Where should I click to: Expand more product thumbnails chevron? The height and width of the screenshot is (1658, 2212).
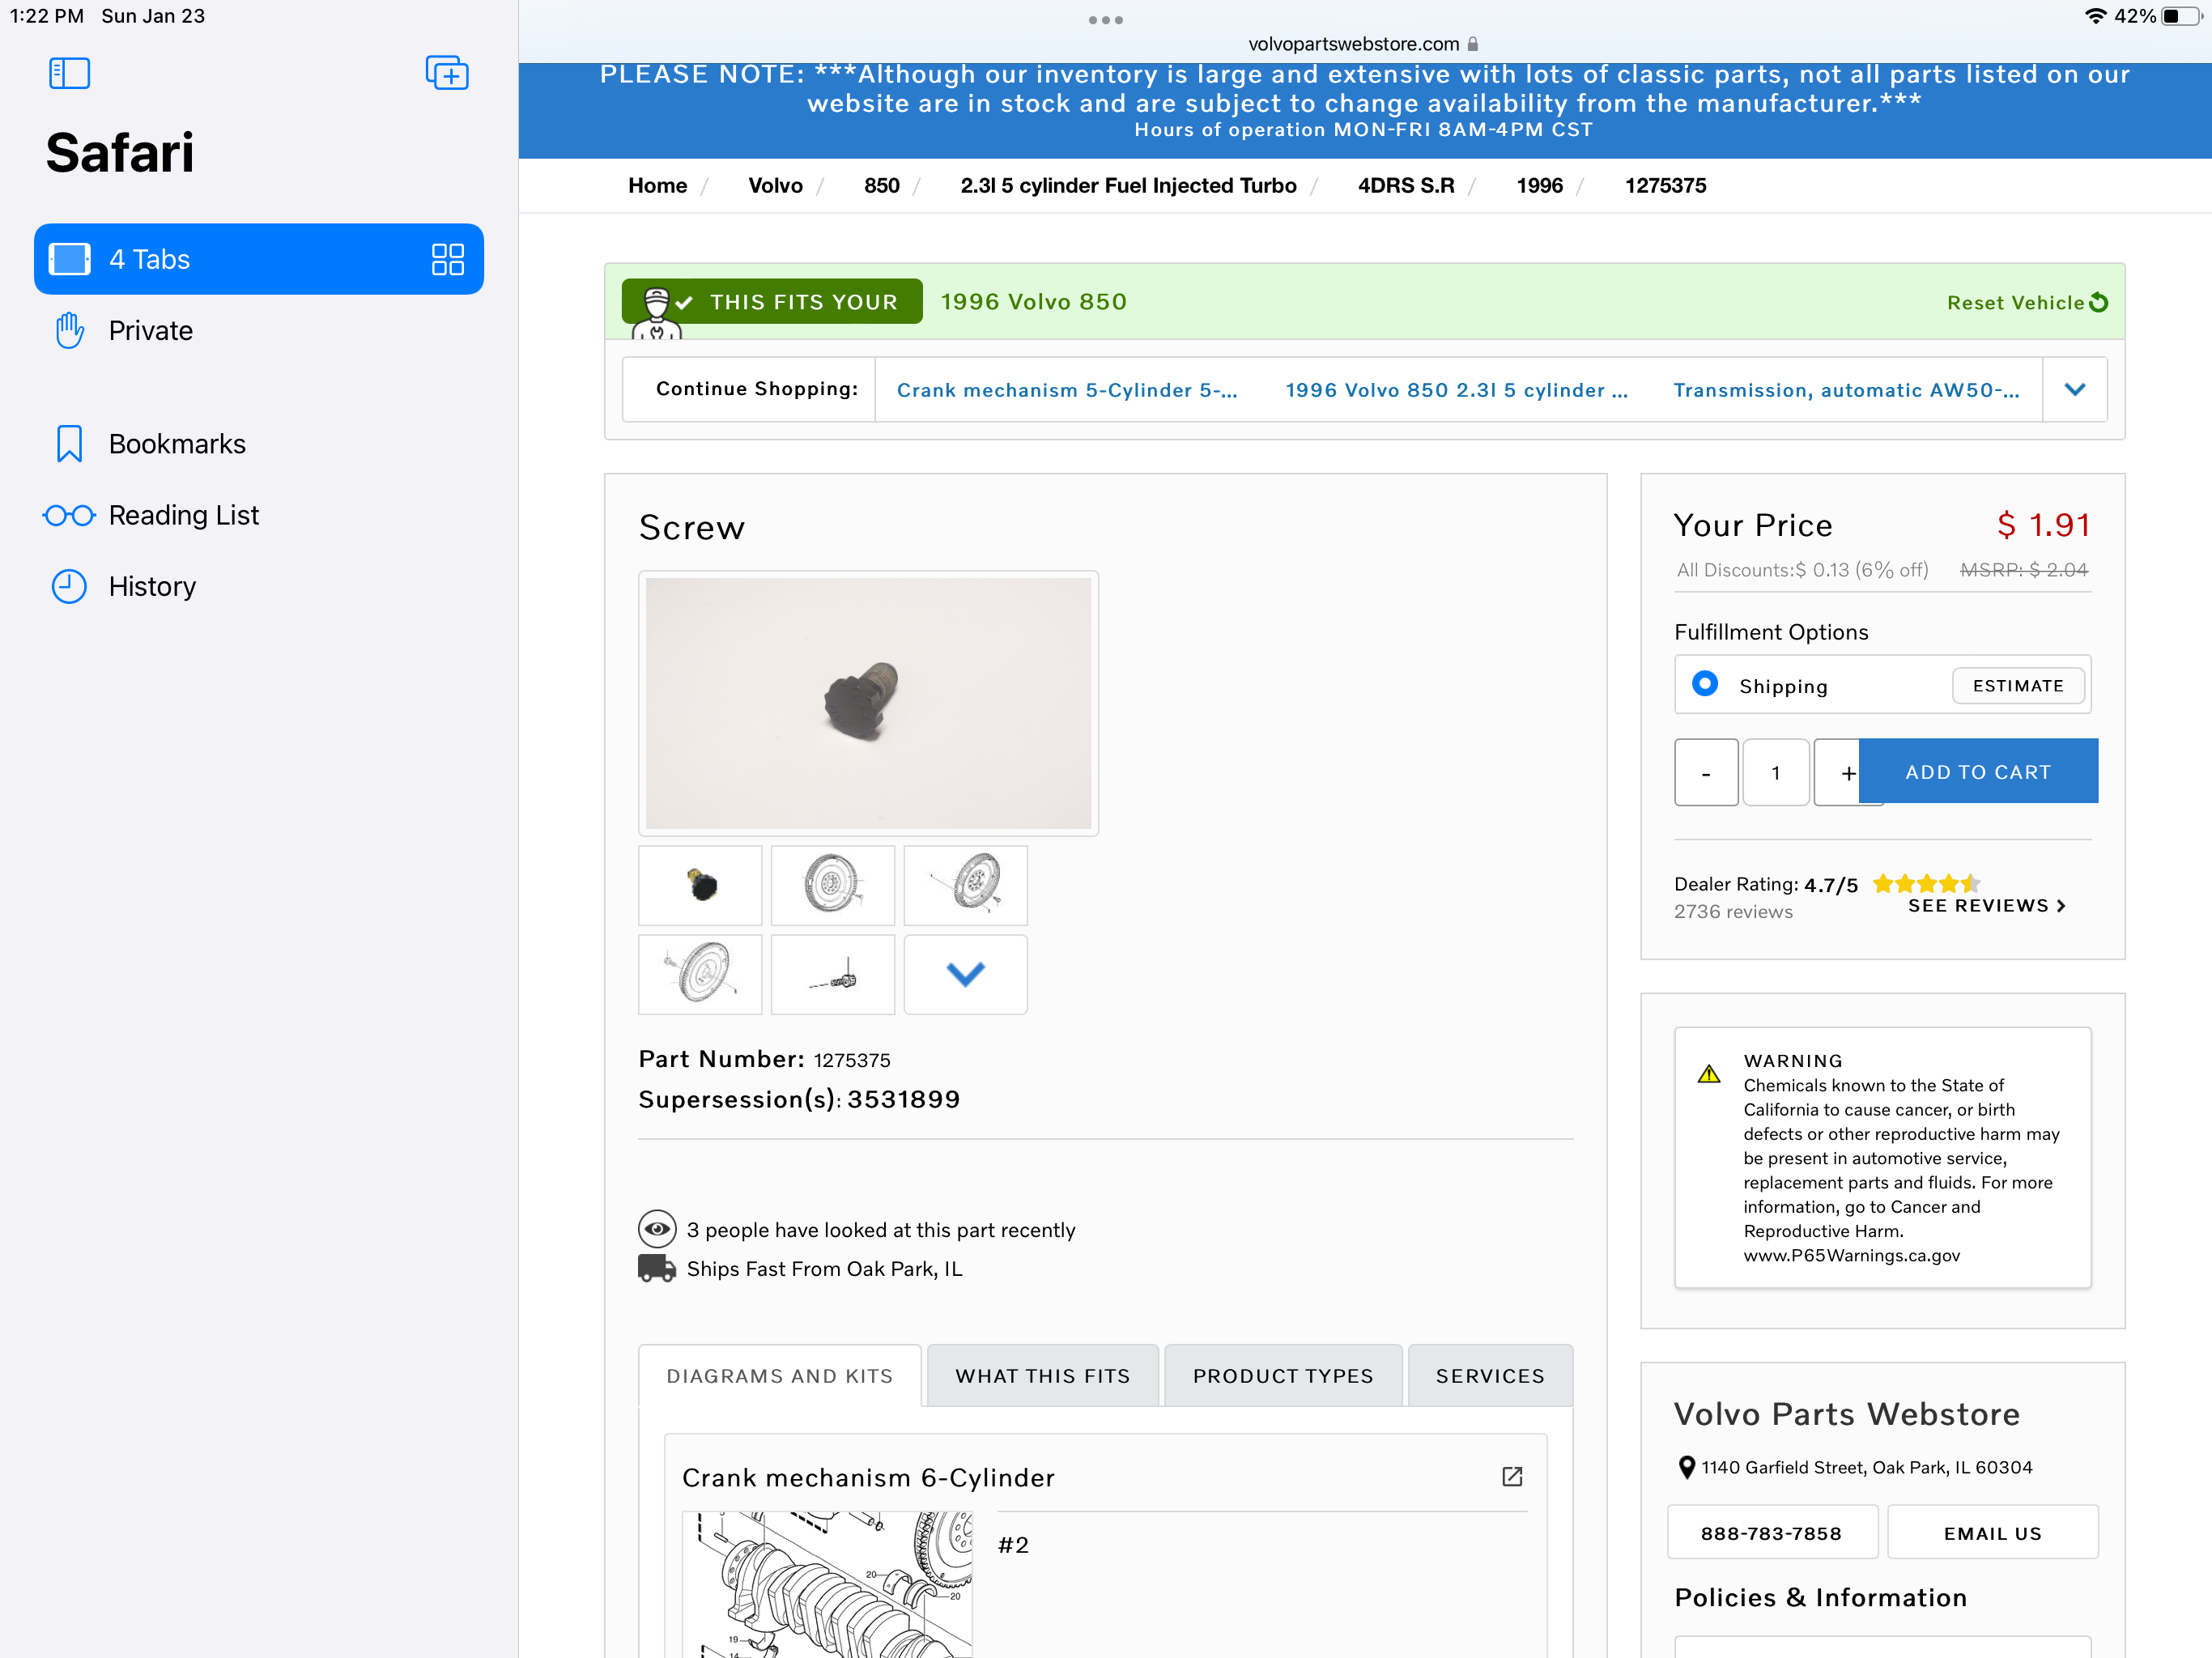click(965, 974)
